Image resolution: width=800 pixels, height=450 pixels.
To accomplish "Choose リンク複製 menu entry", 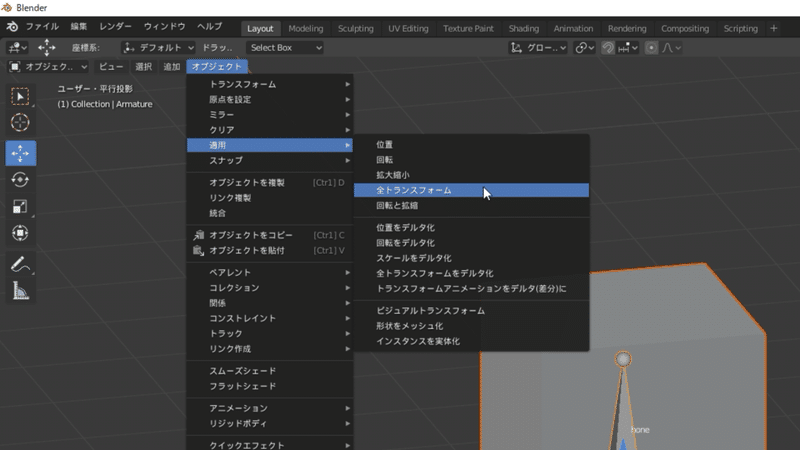I will [x=270, y=198].
